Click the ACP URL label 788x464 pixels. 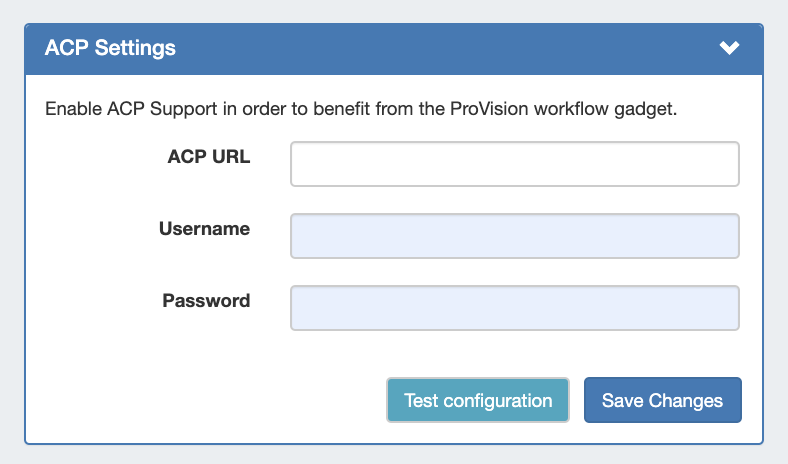click(208, 157)
